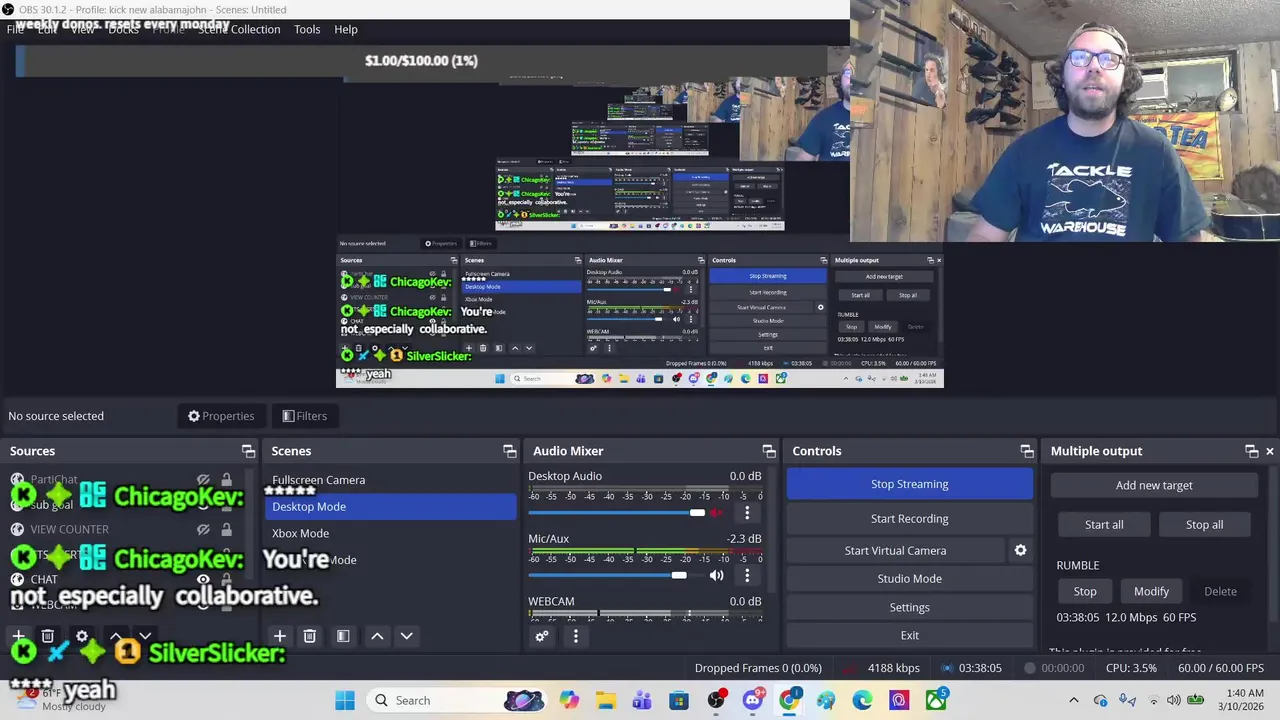Click the Windows Start button
The image size is (1280, 720).
click(345, 700)
